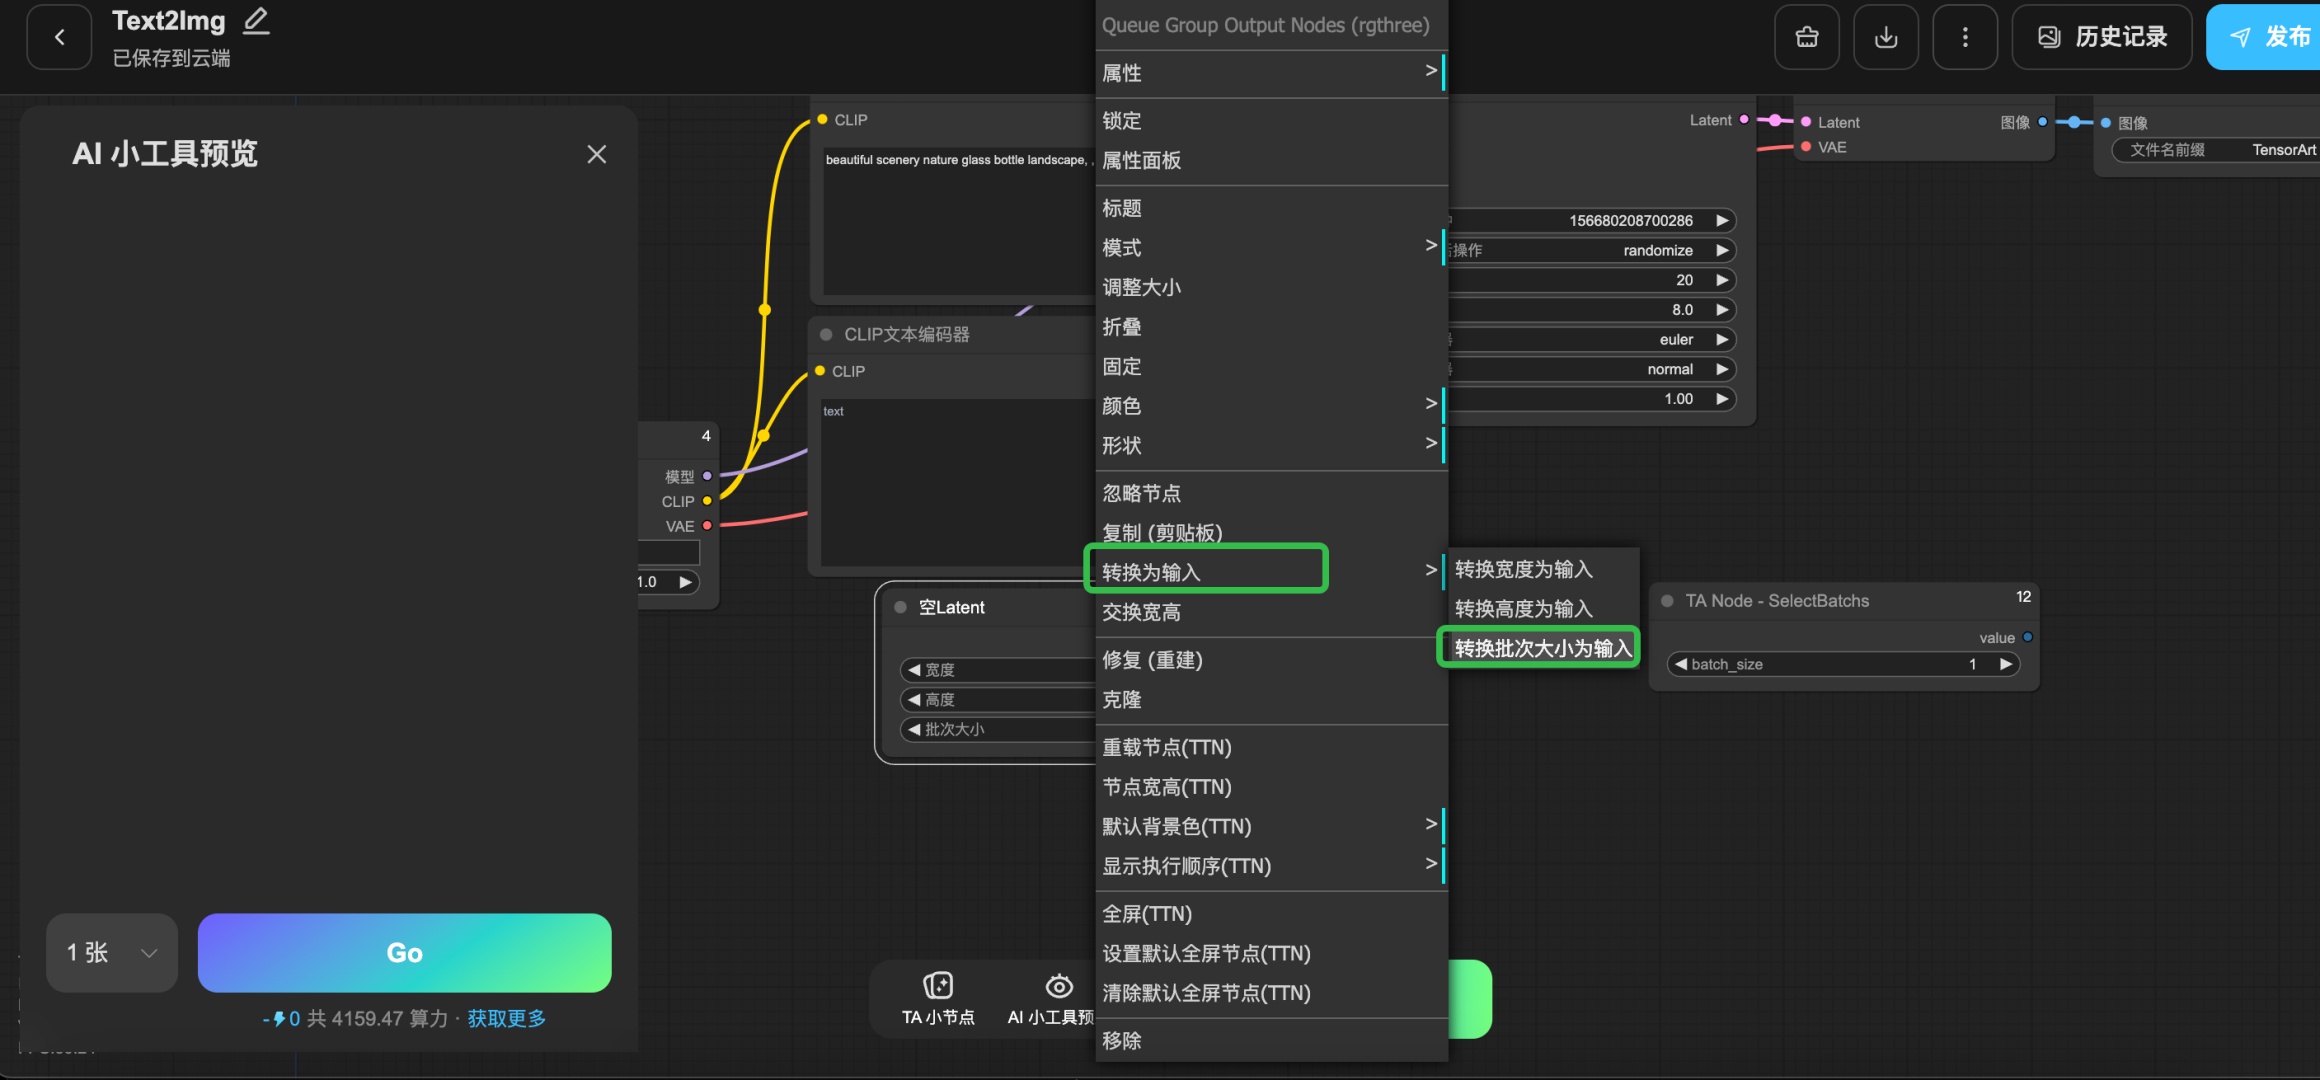The height and width of the screenshot is (1080, 2320).
Task: Click the 获取更多 link
Action: [506, 1018]
